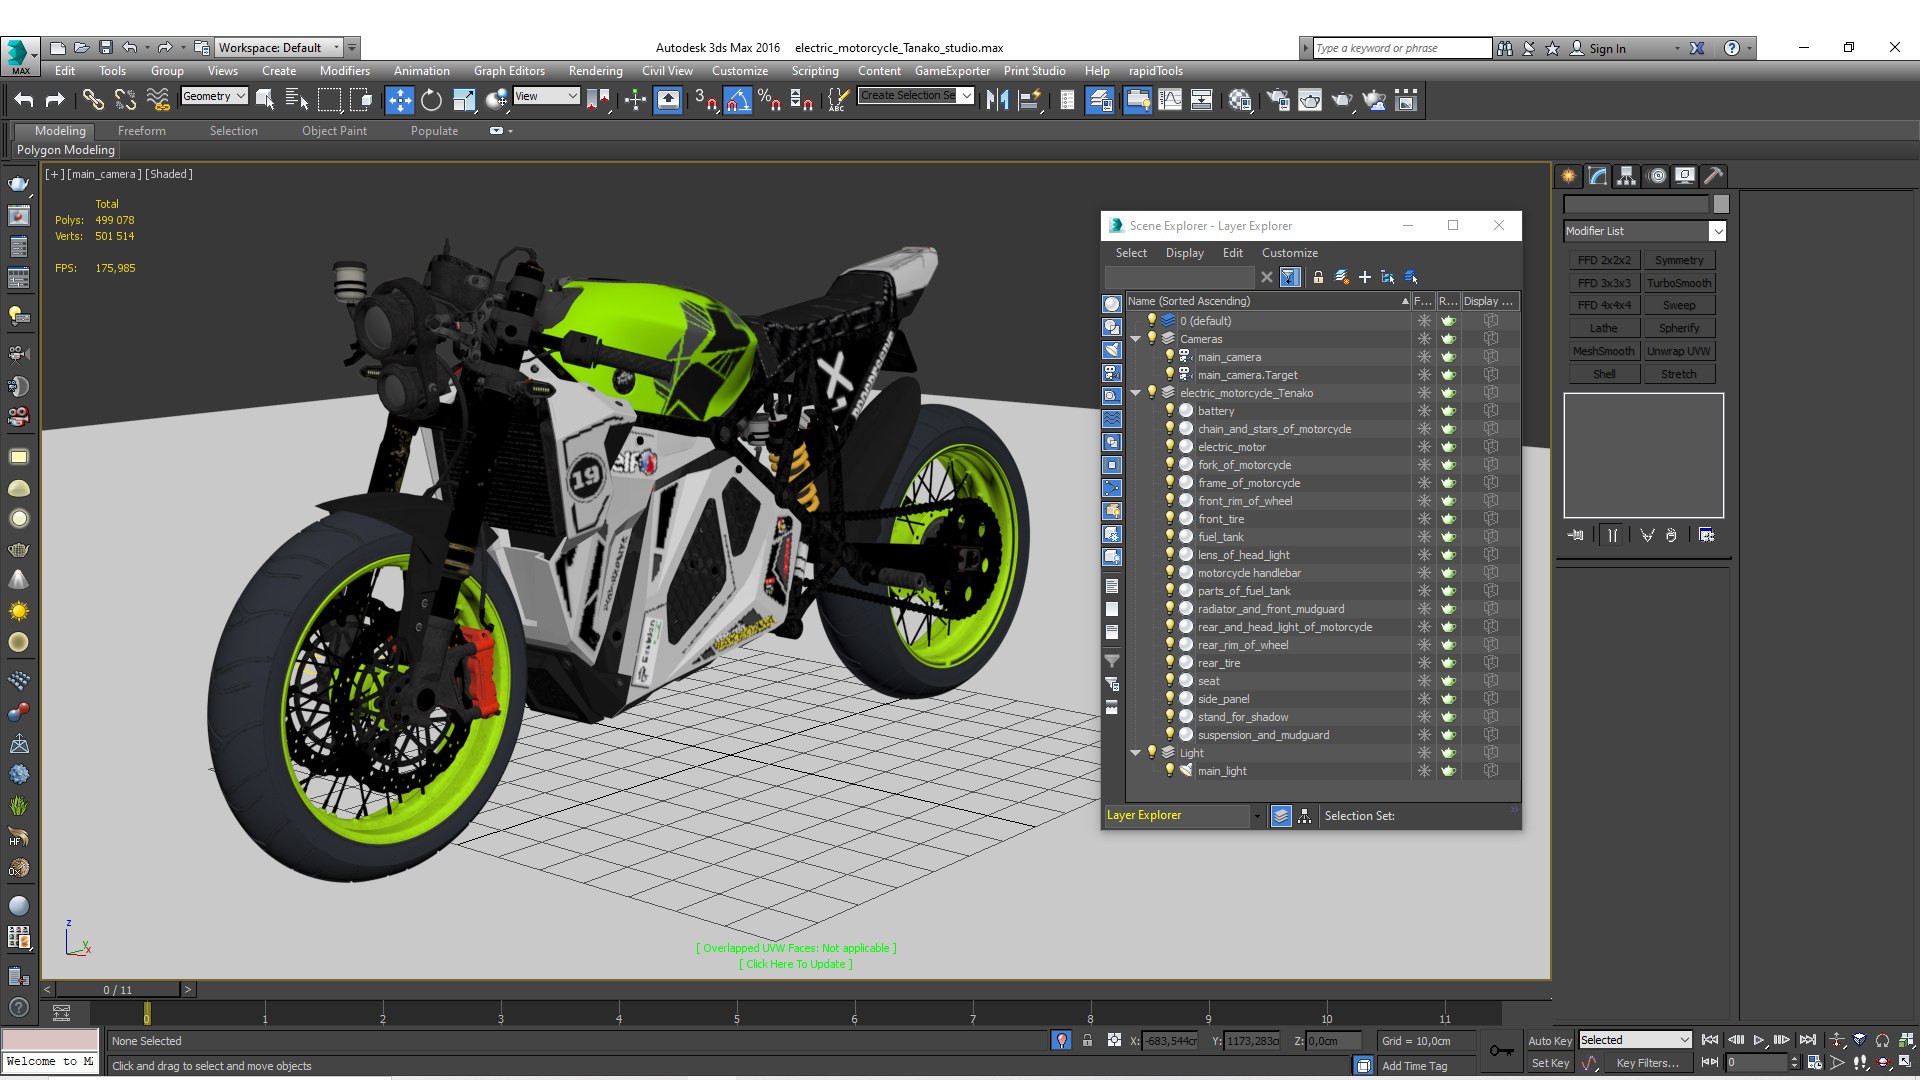Click the keyword search field
The height and width of the screenshot is (1080, 1920).
point(1401,48)
